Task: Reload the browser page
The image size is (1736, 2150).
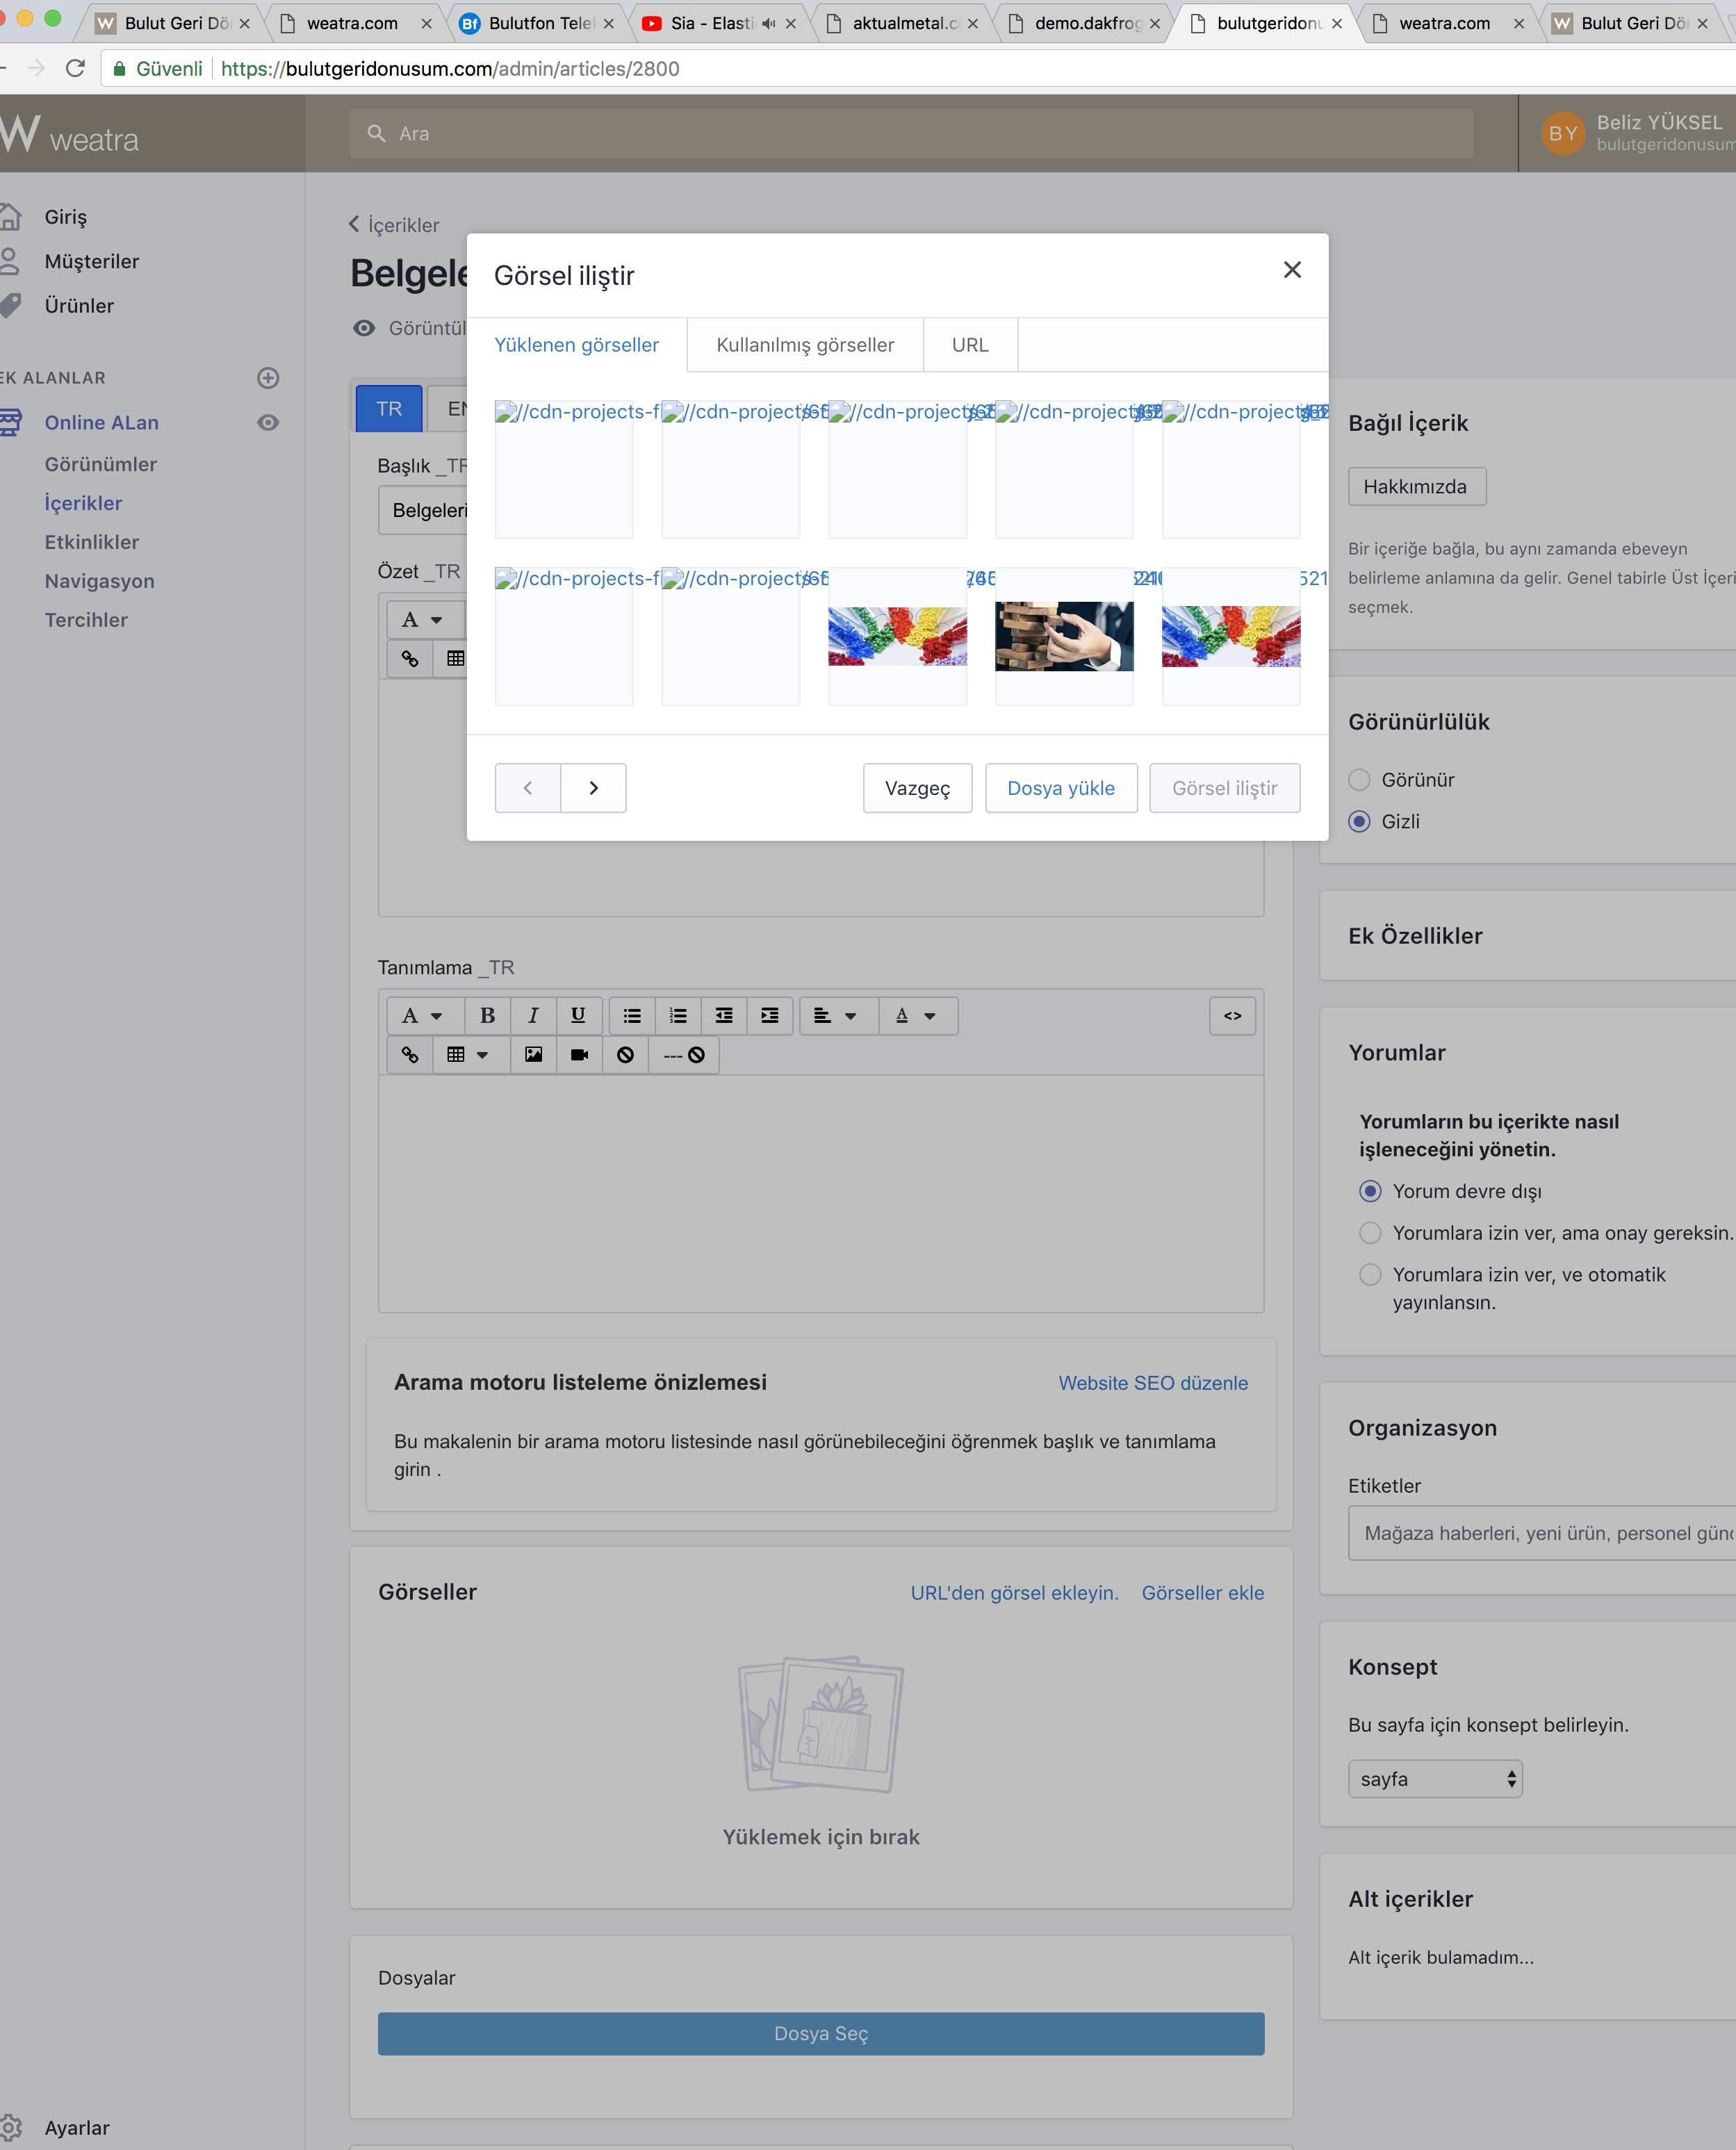Action: [75, 68]
